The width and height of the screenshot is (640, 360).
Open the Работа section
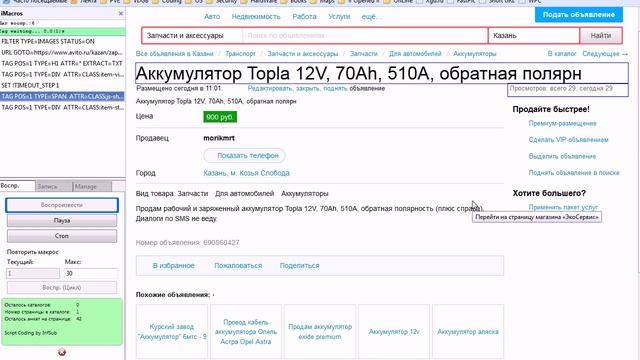304,17
